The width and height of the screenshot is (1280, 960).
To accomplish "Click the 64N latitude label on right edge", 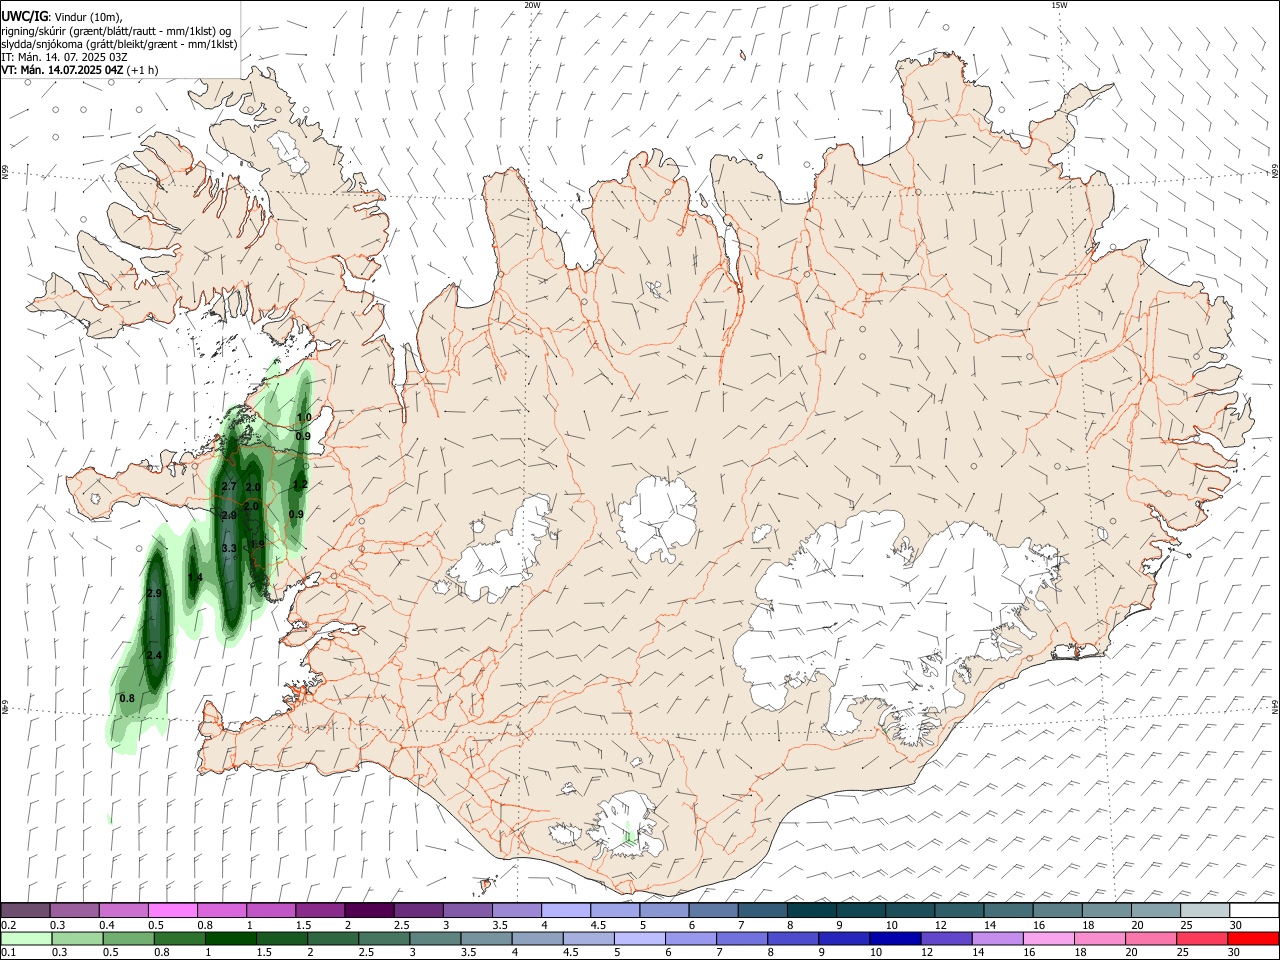I will click(1275, 707).
